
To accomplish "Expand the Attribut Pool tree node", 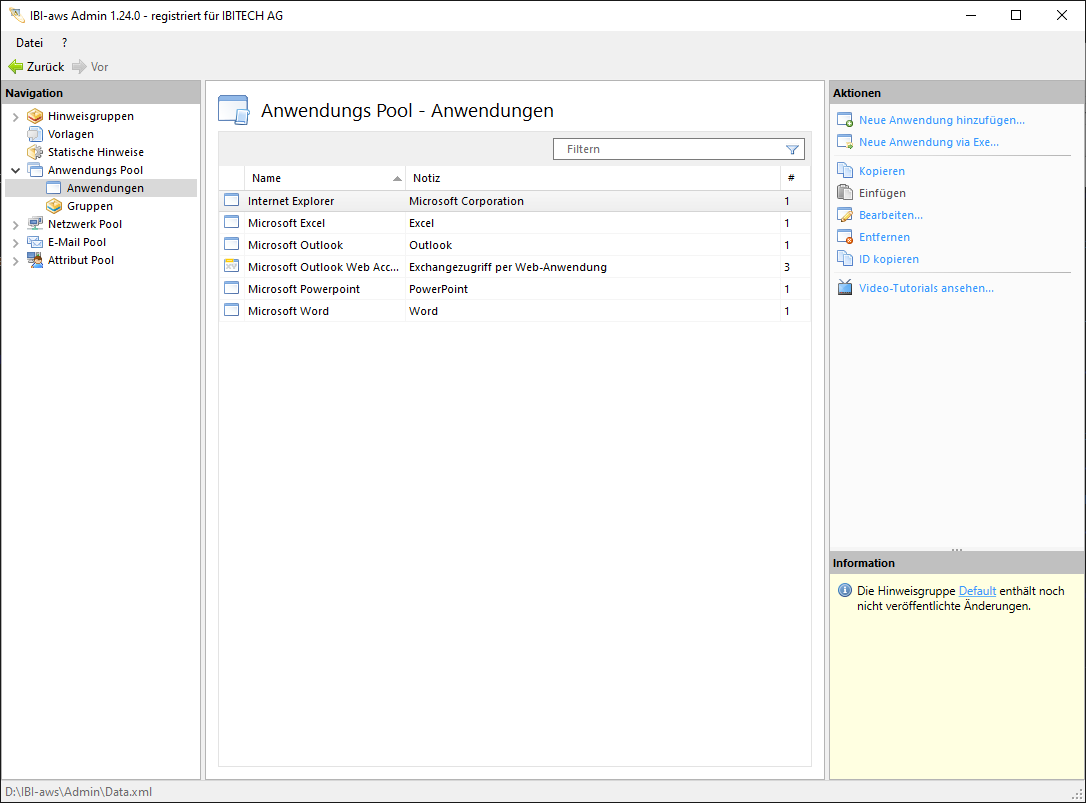I will point(15,261).
